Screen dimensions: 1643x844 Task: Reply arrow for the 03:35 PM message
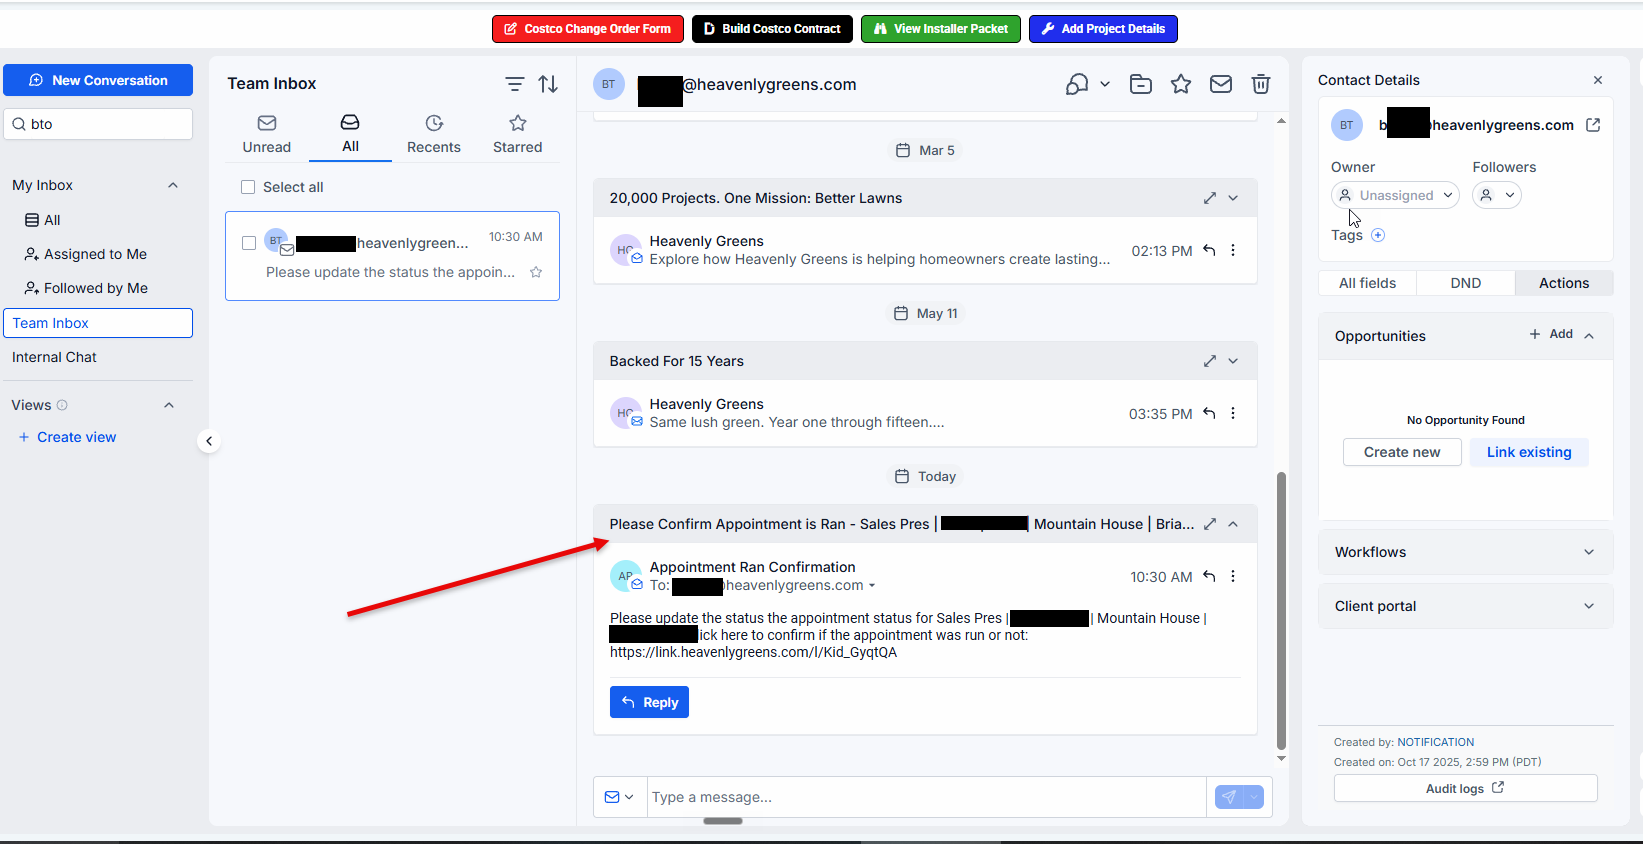[x=1209, y=413]
